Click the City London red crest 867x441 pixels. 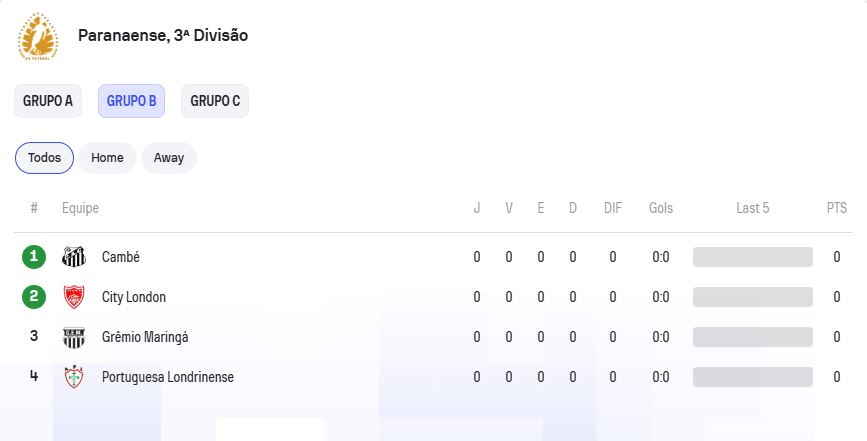tap(74, 297)
